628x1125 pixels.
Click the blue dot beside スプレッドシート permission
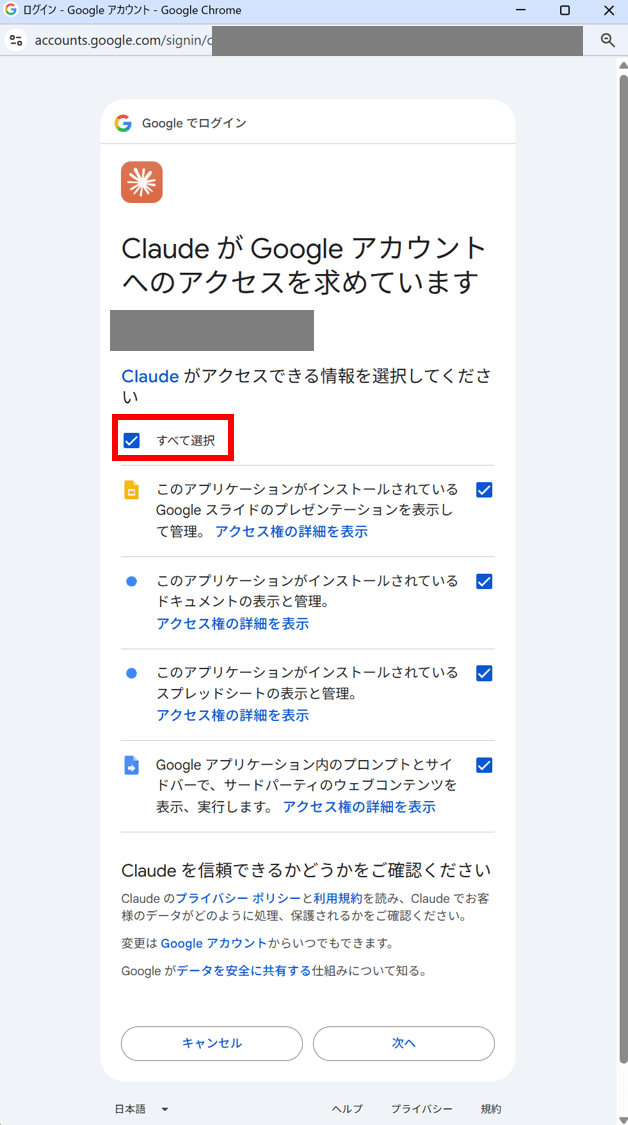[131, 674]
